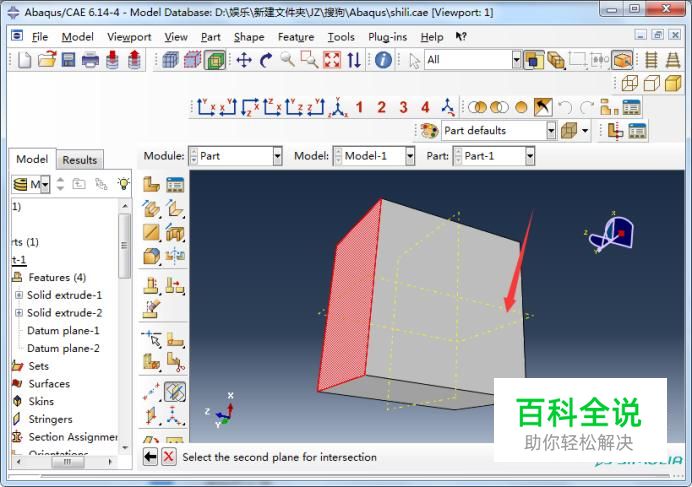Click the New Model Database icon
Image resolution: width=692 pixels, height=487 pixels.
pos(24,60)
